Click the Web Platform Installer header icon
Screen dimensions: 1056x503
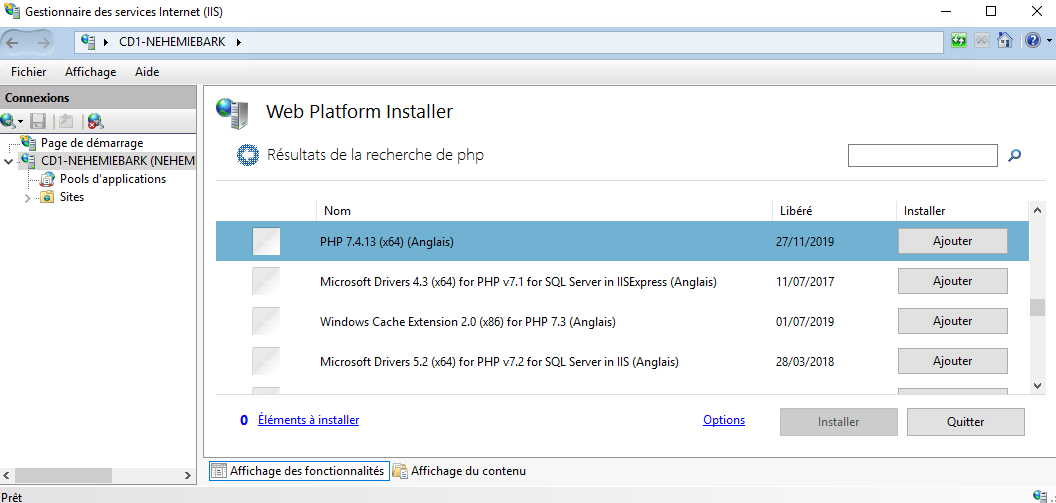[232, 113]
